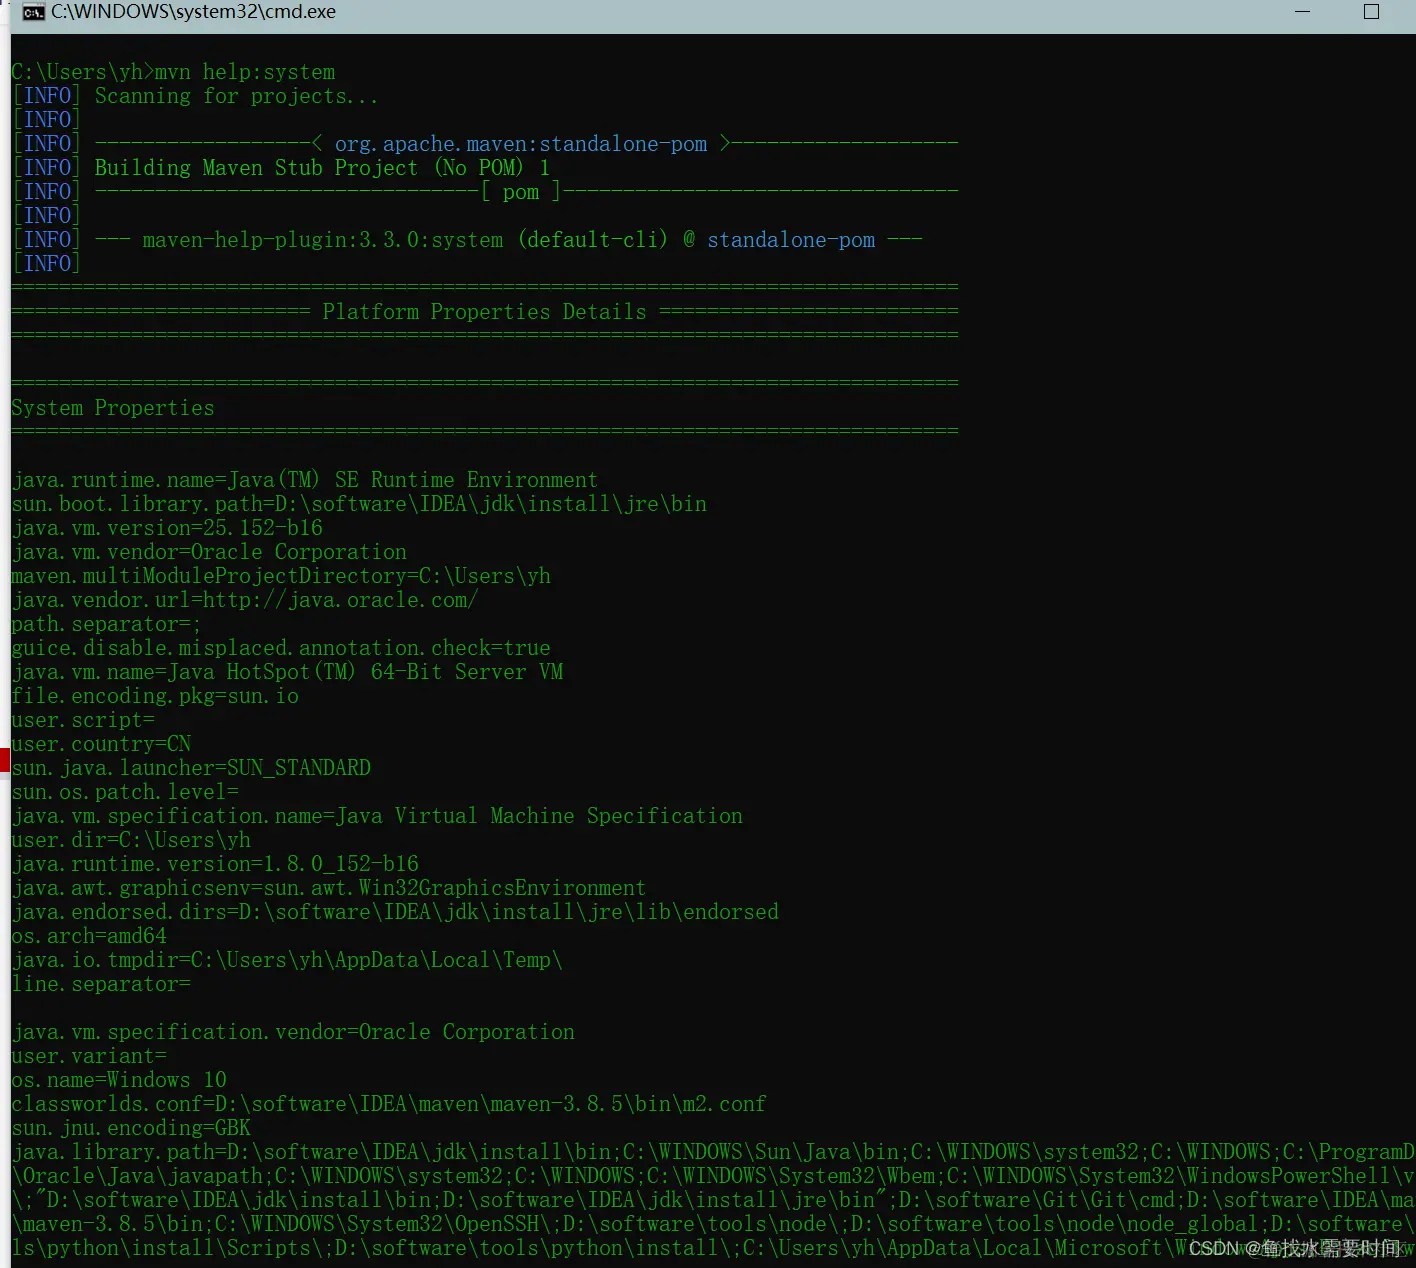1416x1268 pixels.
Task: Select the os.arch=amd64 line
Action: (89, 936)
